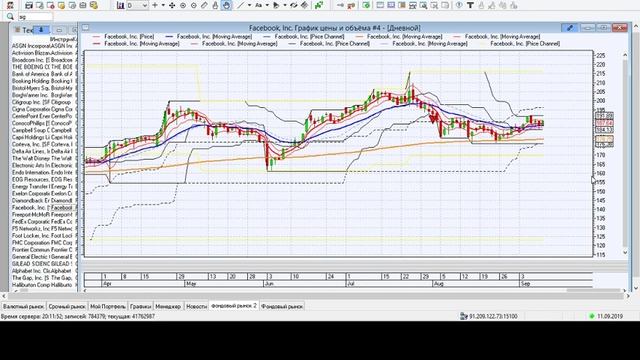Viewport: 640px width, 360px height.
Task: Expand the Aa text tool dropdown arrow
Action: (x=267, y=5)
